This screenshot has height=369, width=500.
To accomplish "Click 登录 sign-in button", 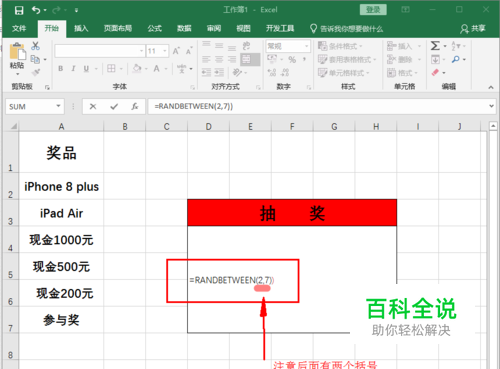I will [373, 10].
